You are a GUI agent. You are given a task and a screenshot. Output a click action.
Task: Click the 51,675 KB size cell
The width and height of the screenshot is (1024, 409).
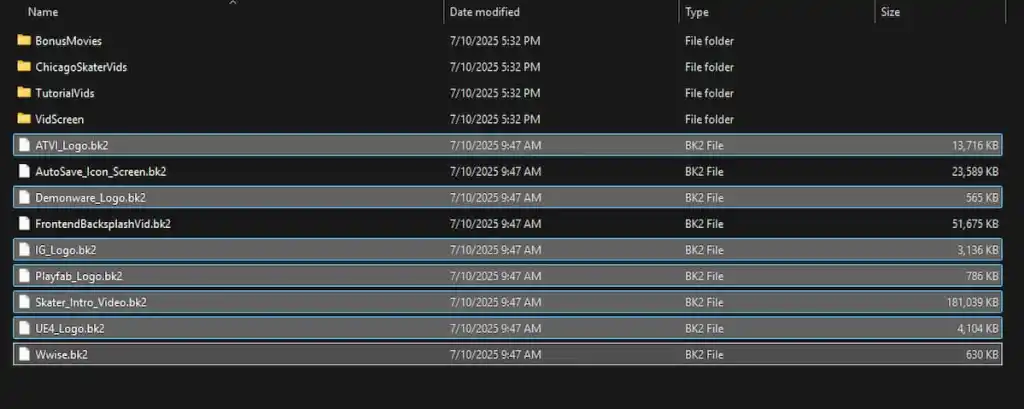(971, 223)
